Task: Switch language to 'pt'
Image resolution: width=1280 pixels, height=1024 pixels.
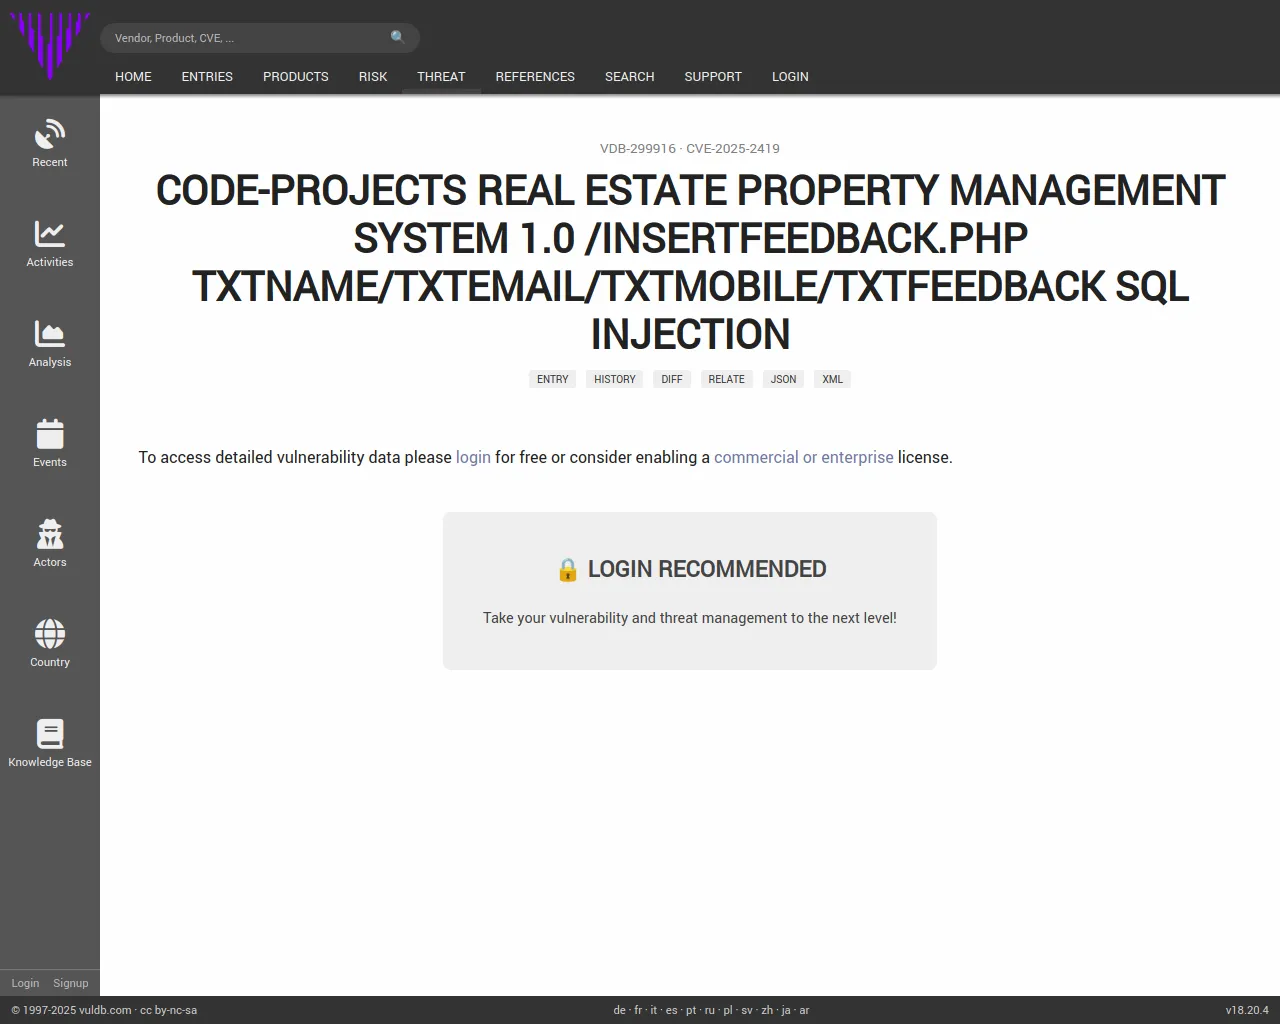Action: 691,1010
